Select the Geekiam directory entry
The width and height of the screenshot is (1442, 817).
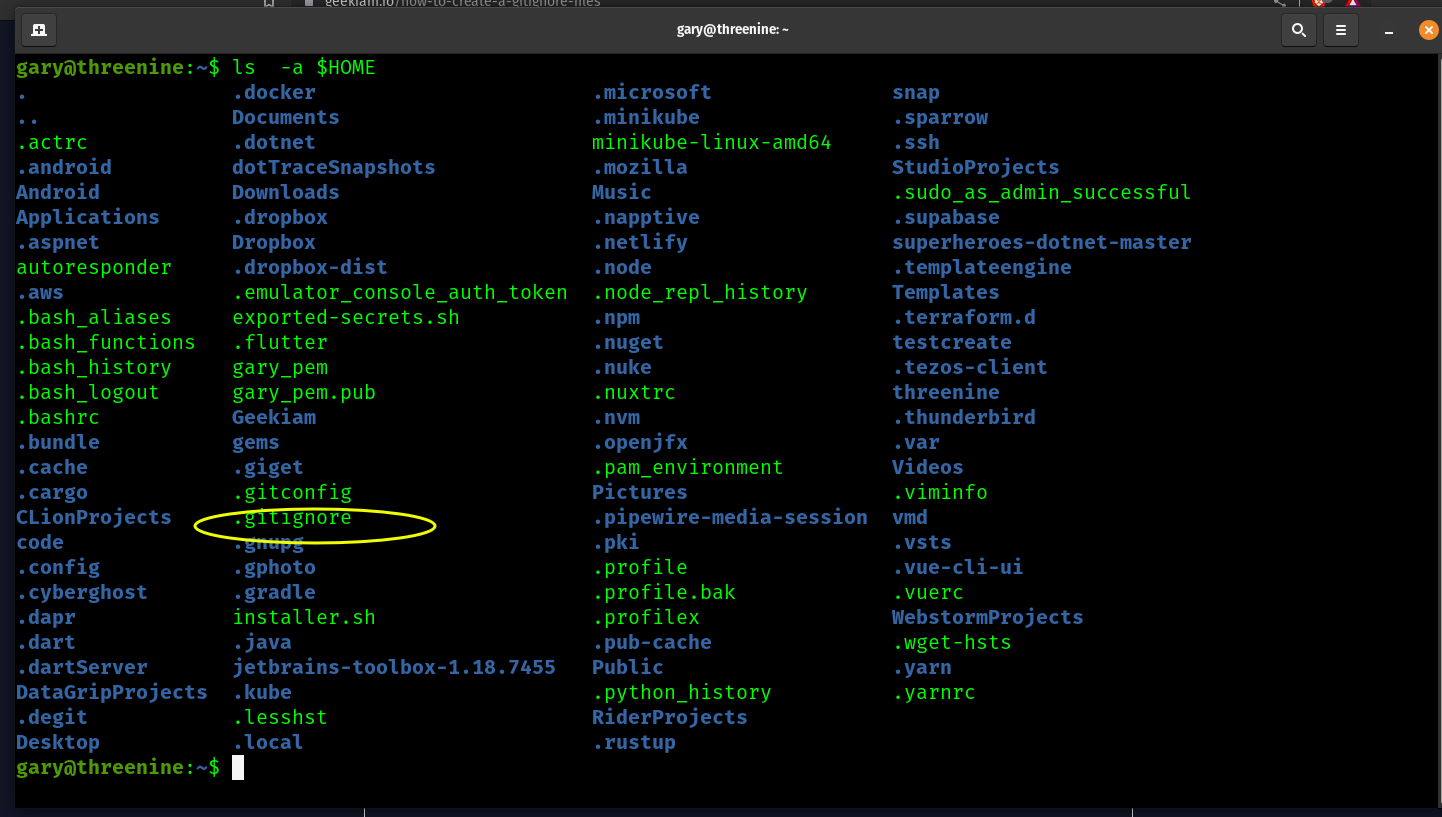[274, 417]
